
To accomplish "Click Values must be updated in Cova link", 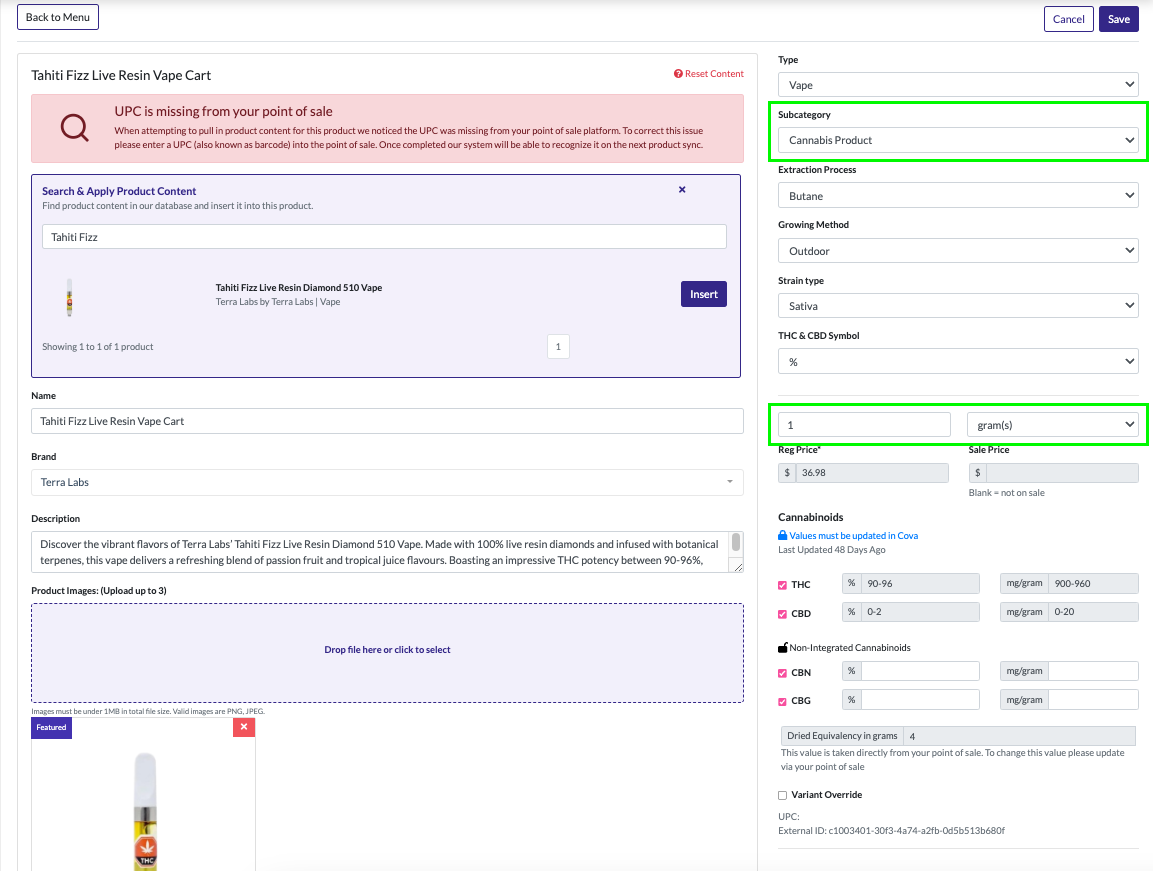I will 854,536.
